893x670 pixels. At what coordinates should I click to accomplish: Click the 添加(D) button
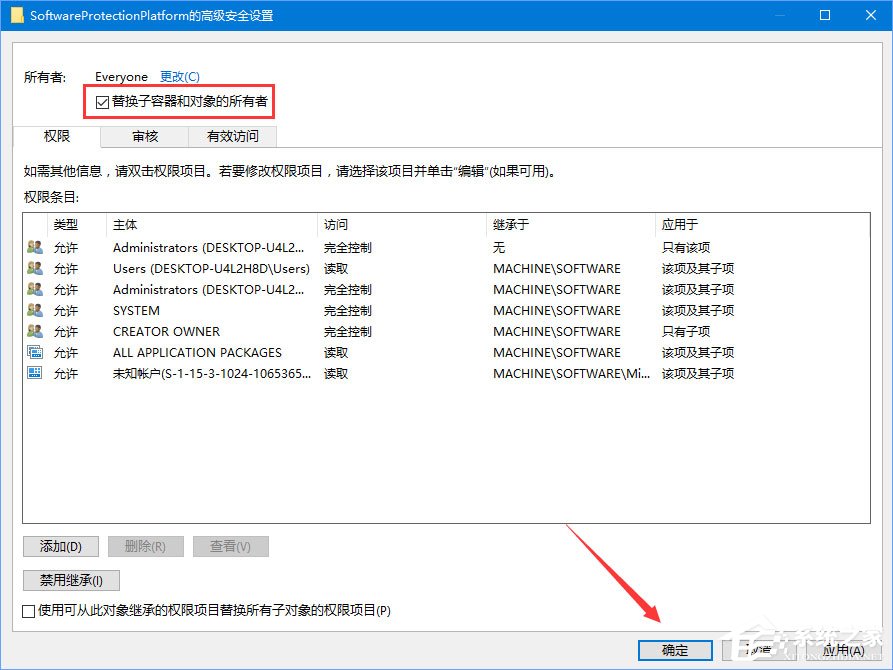point(60,546)
